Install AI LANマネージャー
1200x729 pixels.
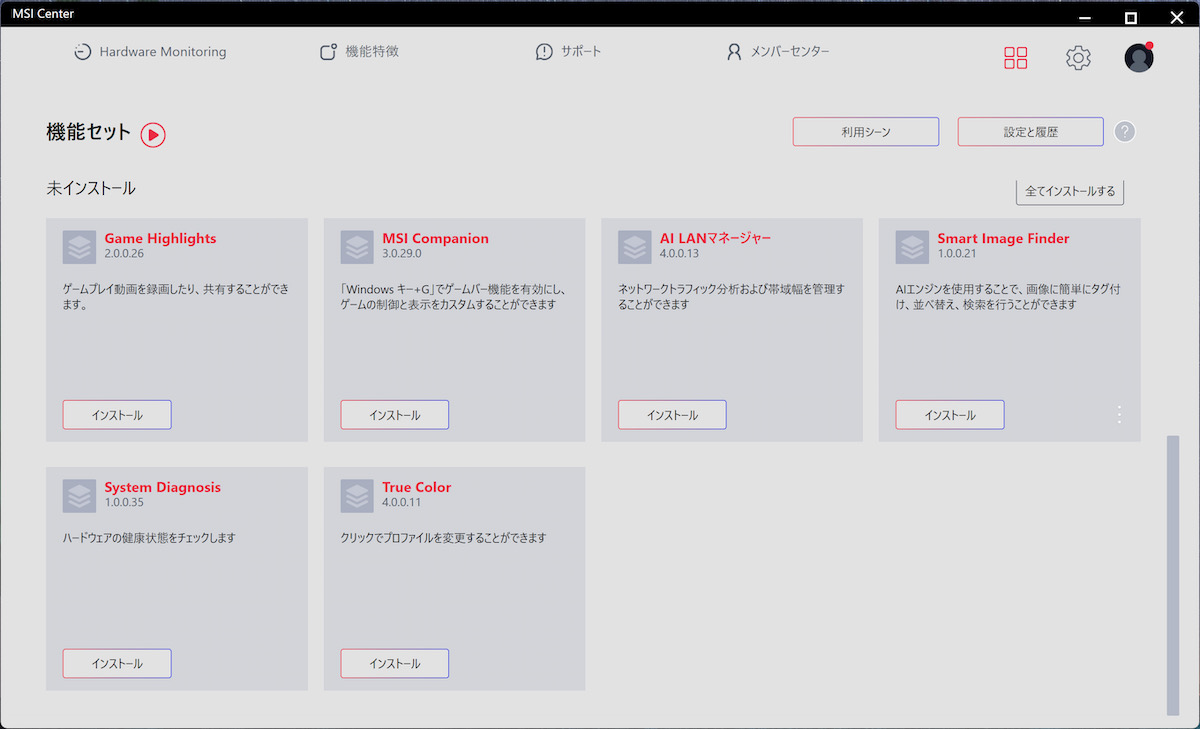[x=672, y=415]
